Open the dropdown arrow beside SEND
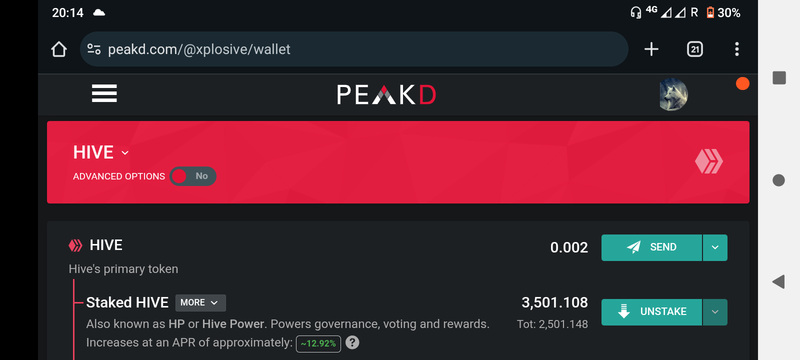Image resolution: width=800 pixels, height=360 pixels. point(715,248)
